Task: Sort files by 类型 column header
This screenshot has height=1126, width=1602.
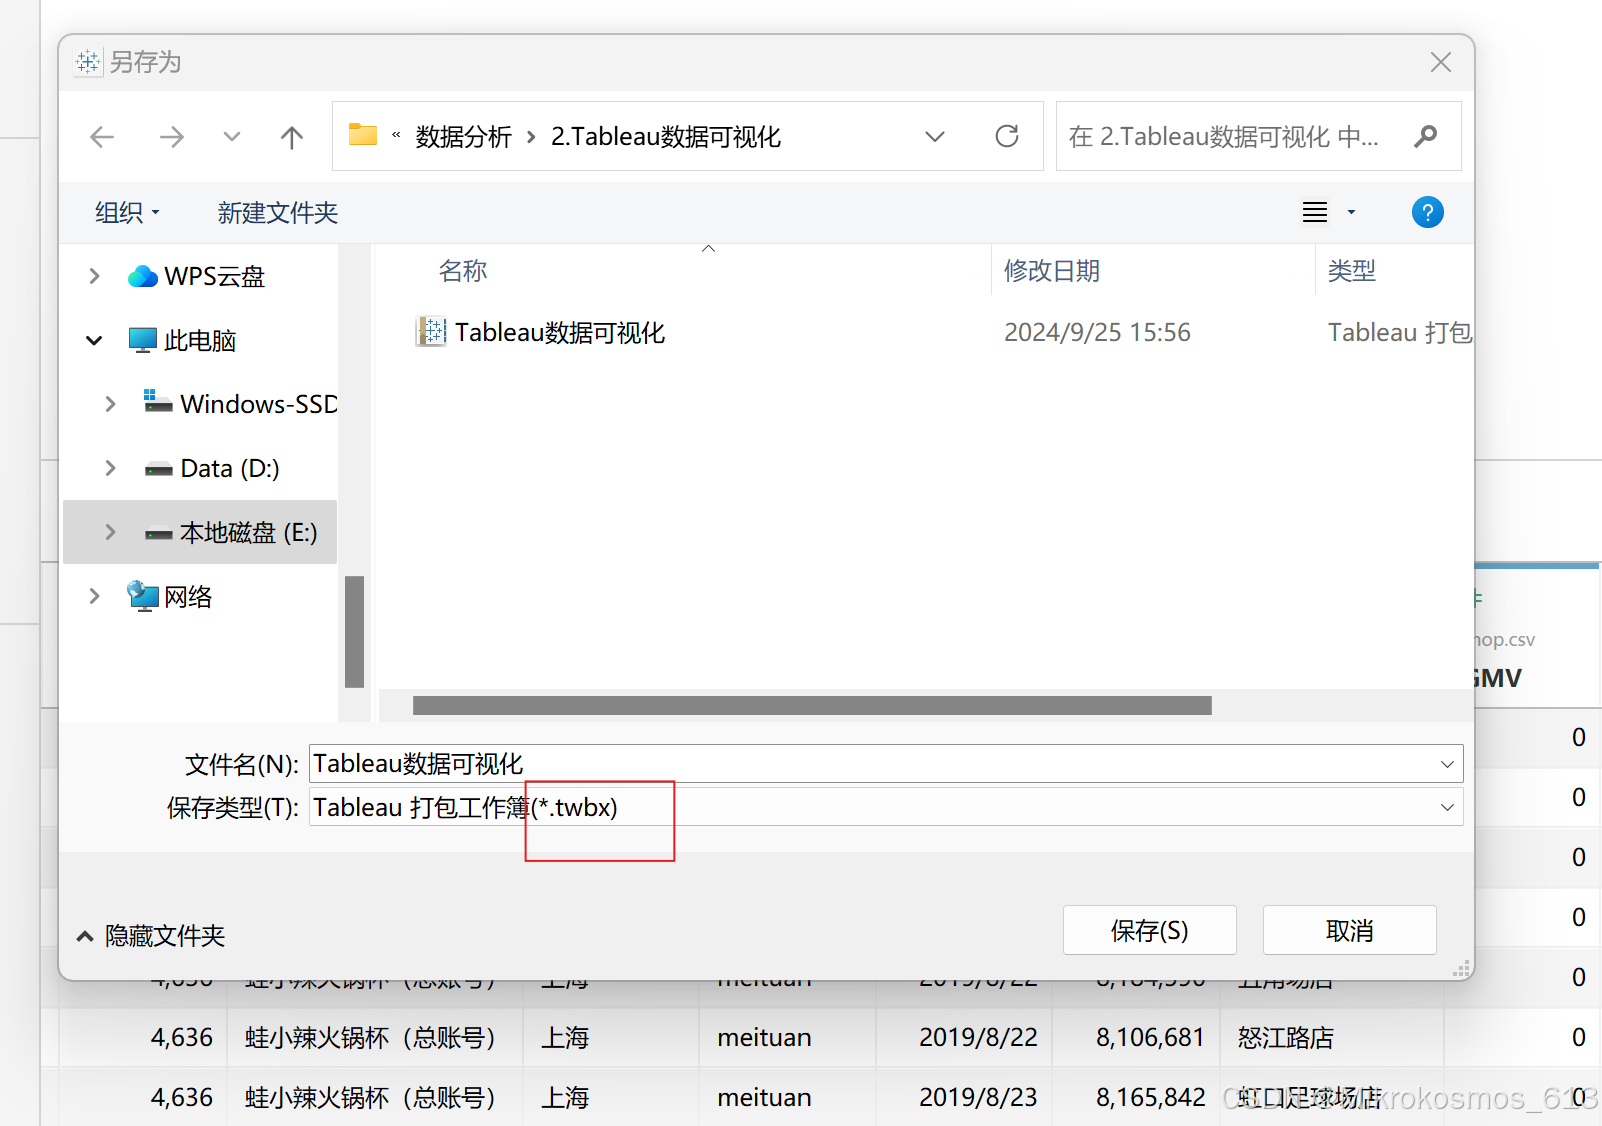Action: (1352, 271)
